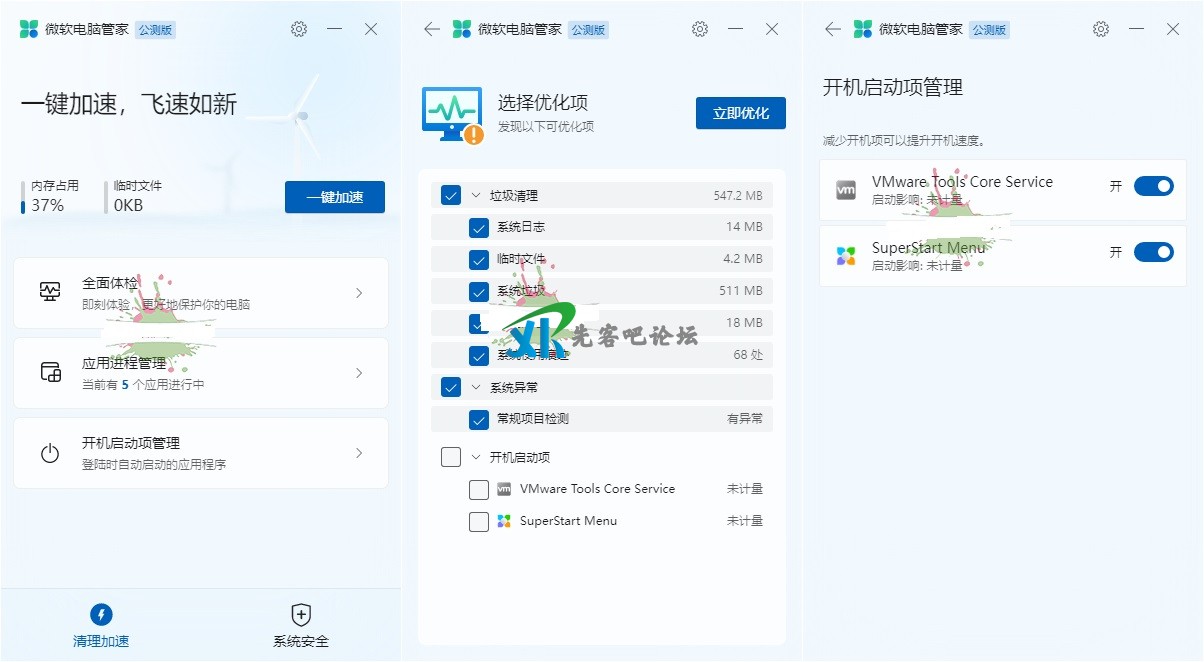Collapse the 垃圾清理 section

click(x=475, y=196)
